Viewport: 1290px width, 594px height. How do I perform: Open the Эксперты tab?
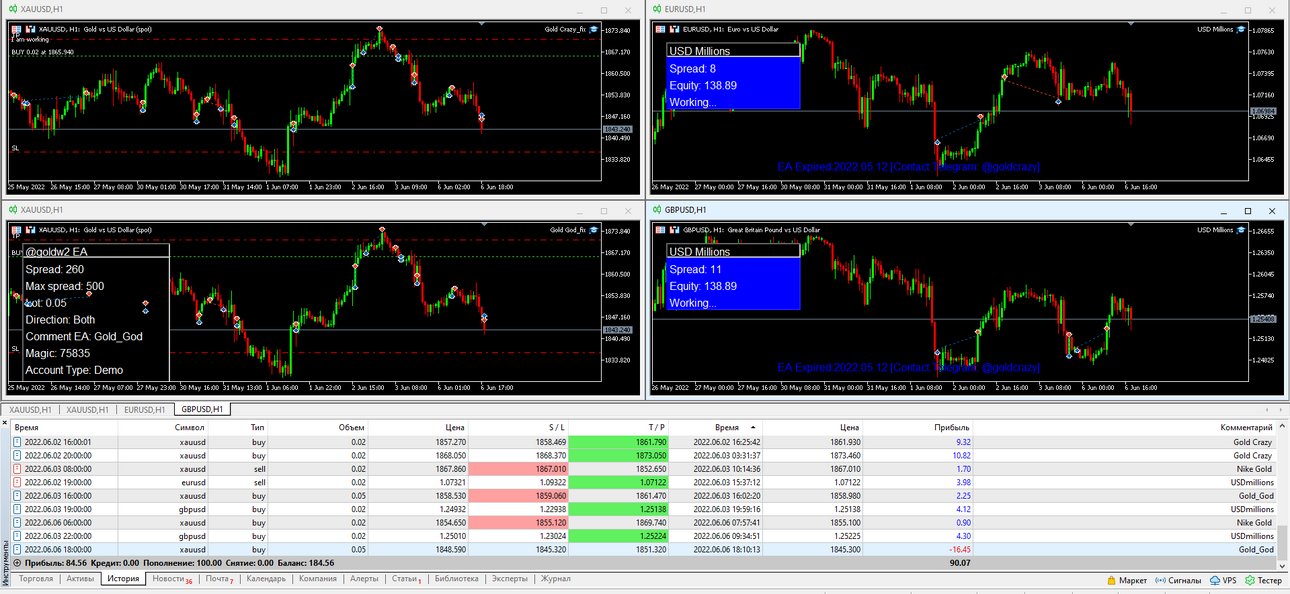pos(510,579)
